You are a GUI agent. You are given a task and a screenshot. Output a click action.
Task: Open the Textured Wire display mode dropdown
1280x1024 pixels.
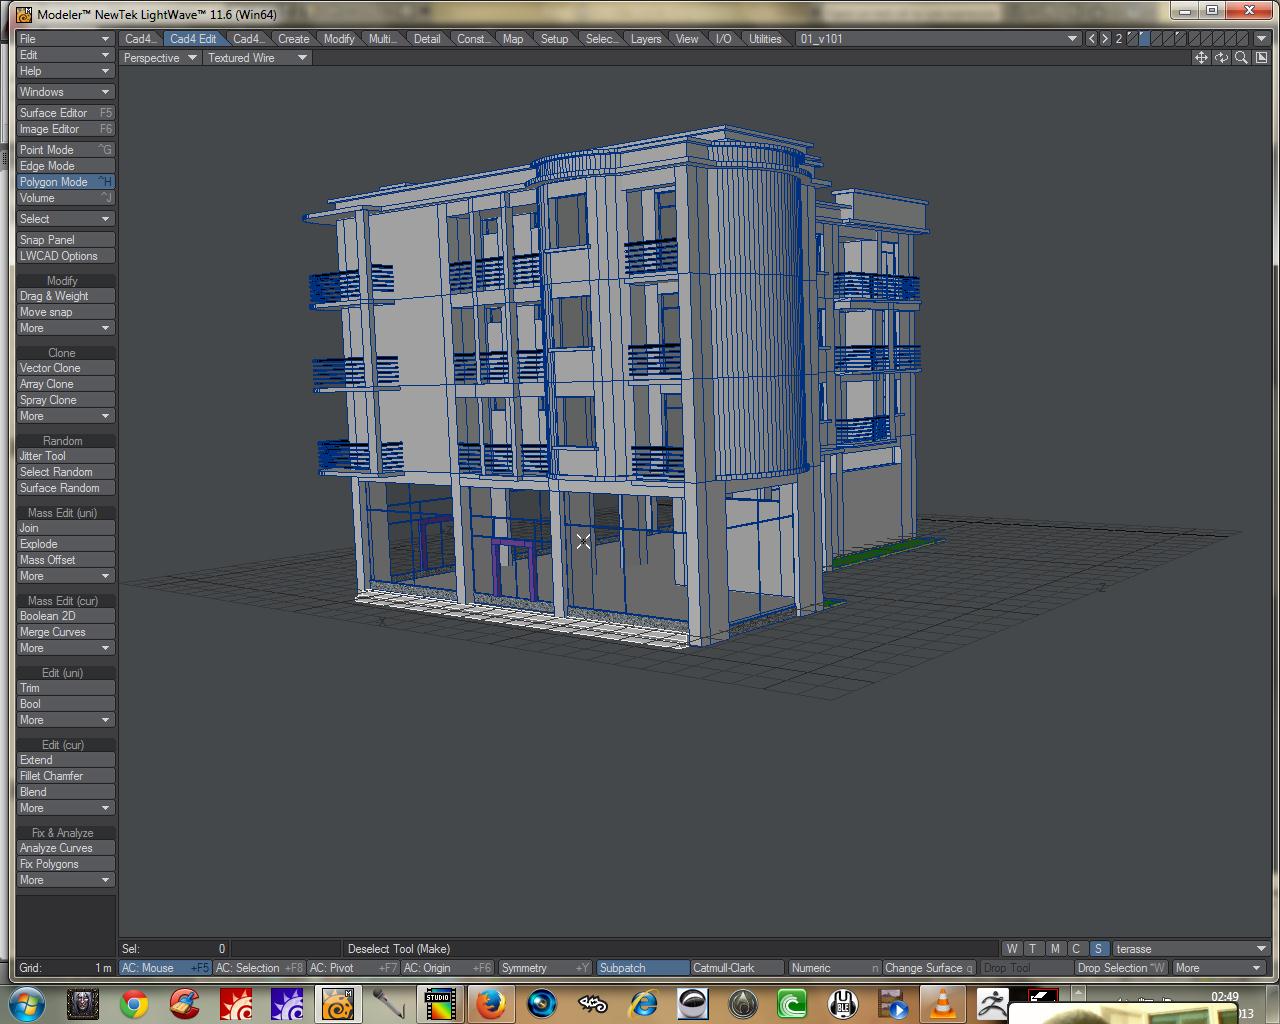pos(258,58)
